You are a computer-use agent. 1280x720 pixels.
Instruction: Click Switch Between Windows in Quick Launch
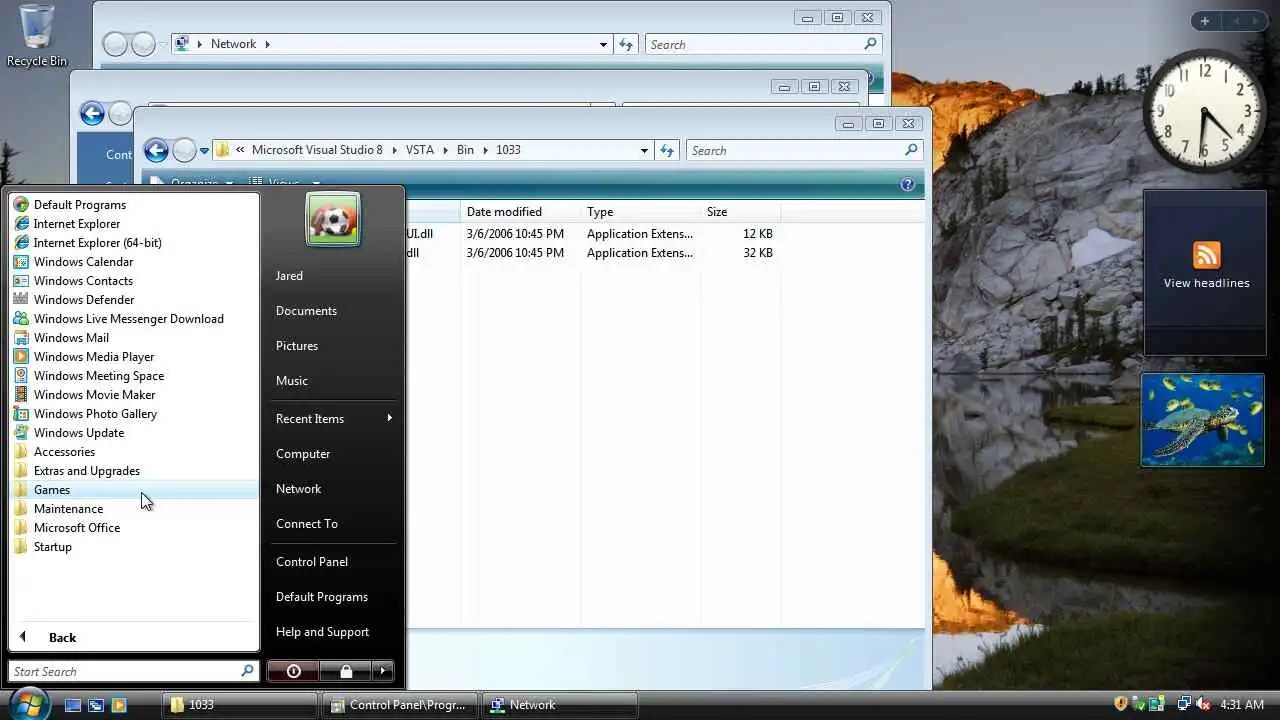click(x=96, y=705)
